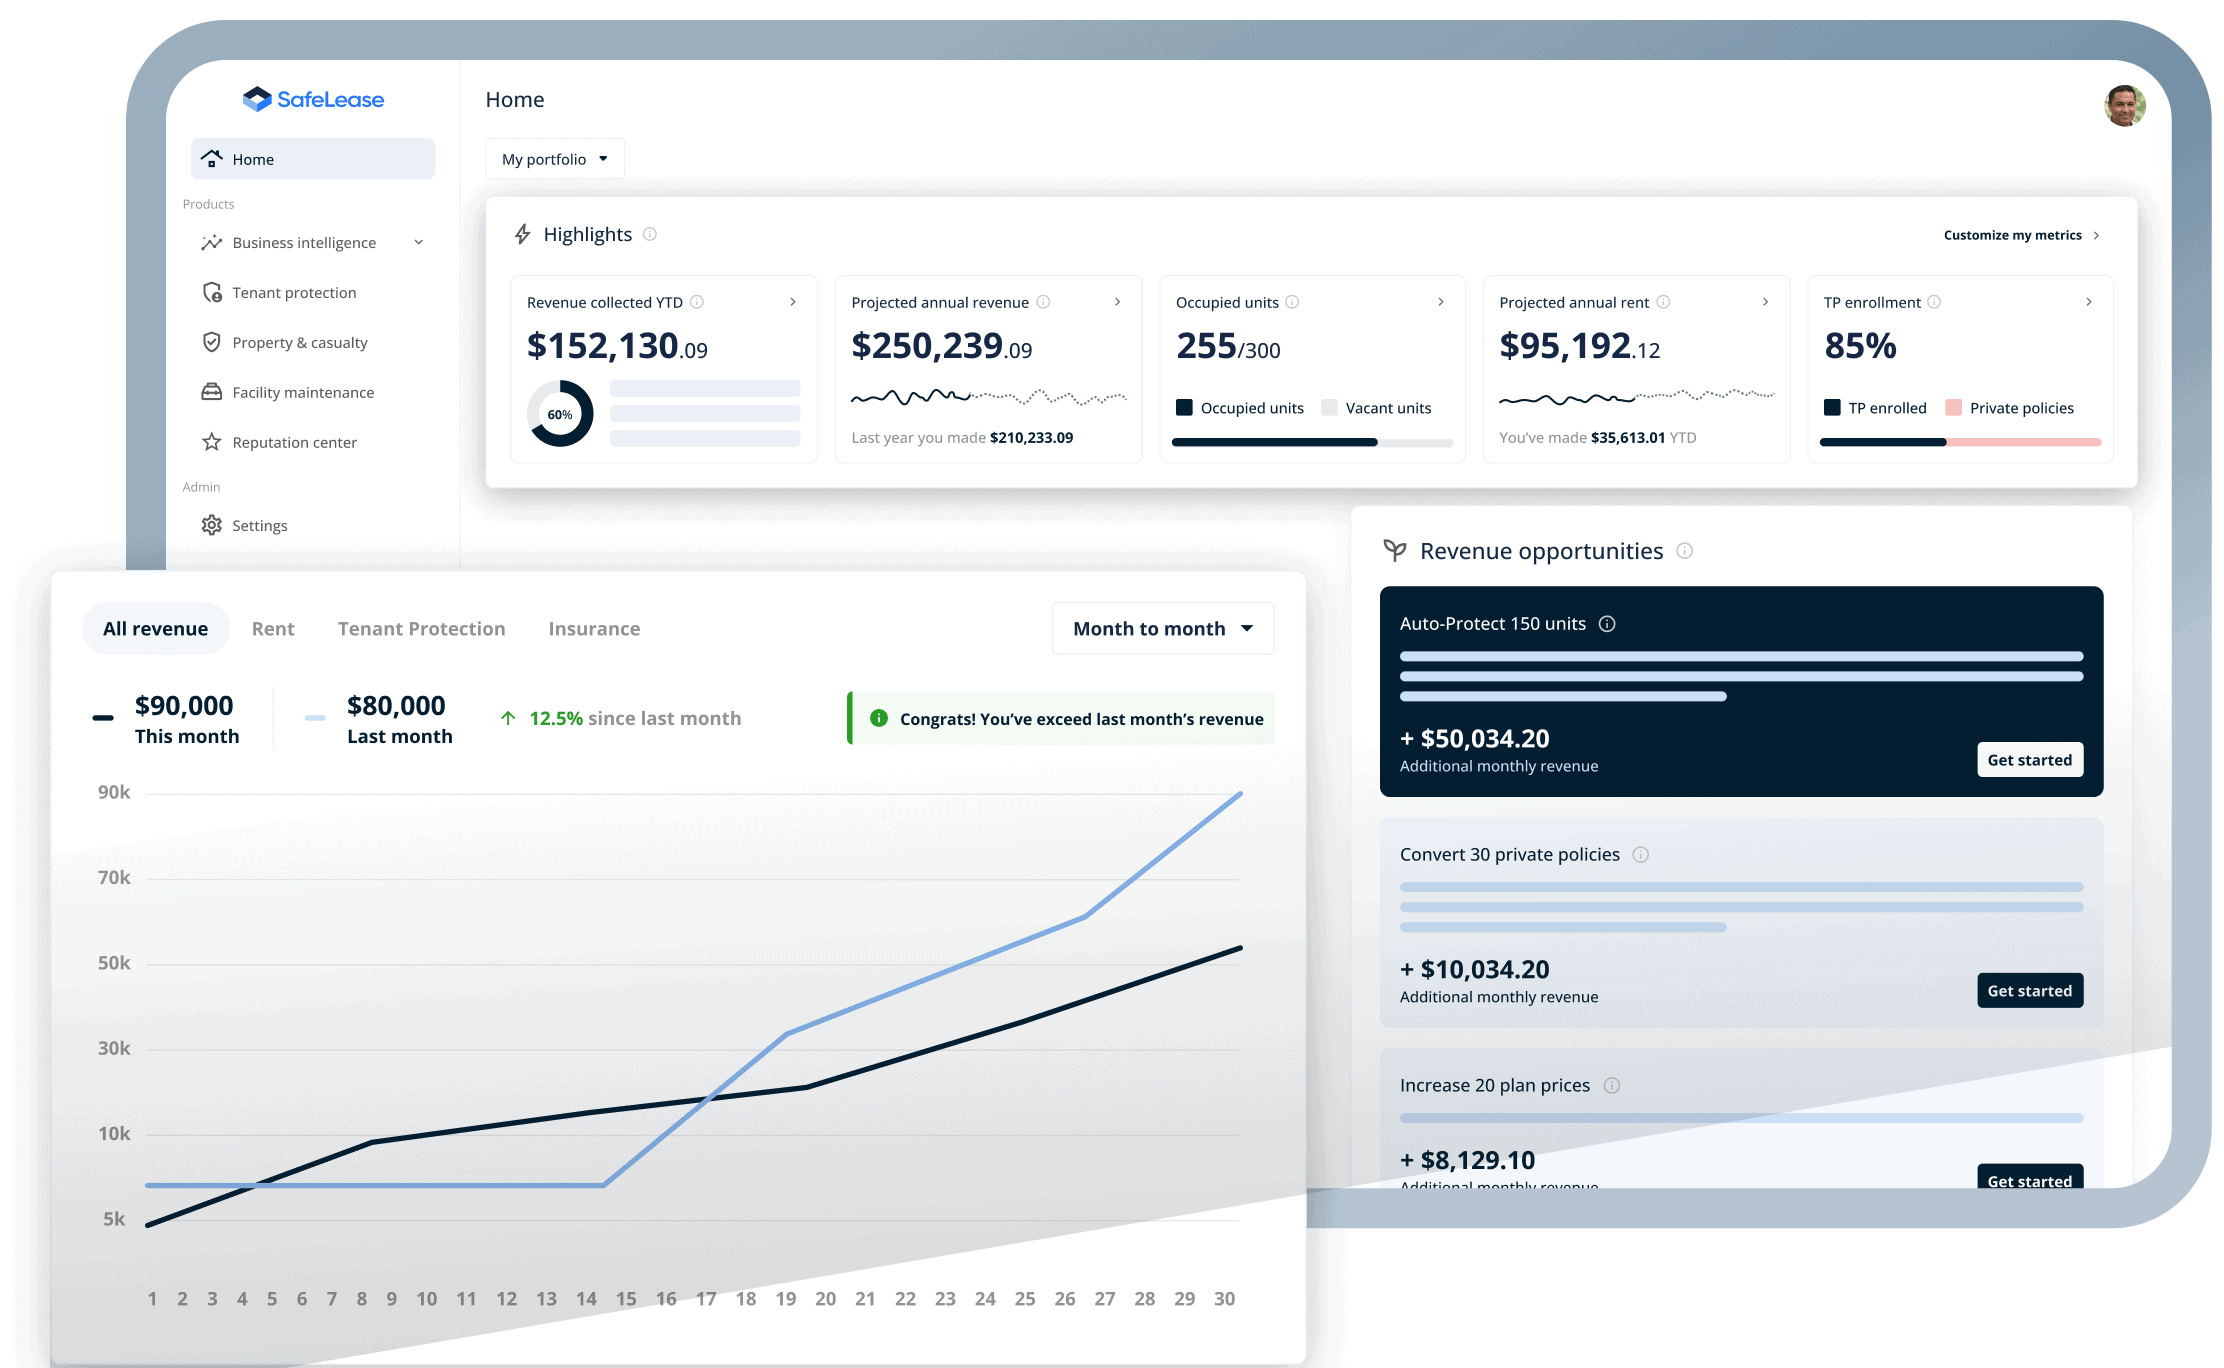Open Tenant protection shield icon

pos(212,292)
